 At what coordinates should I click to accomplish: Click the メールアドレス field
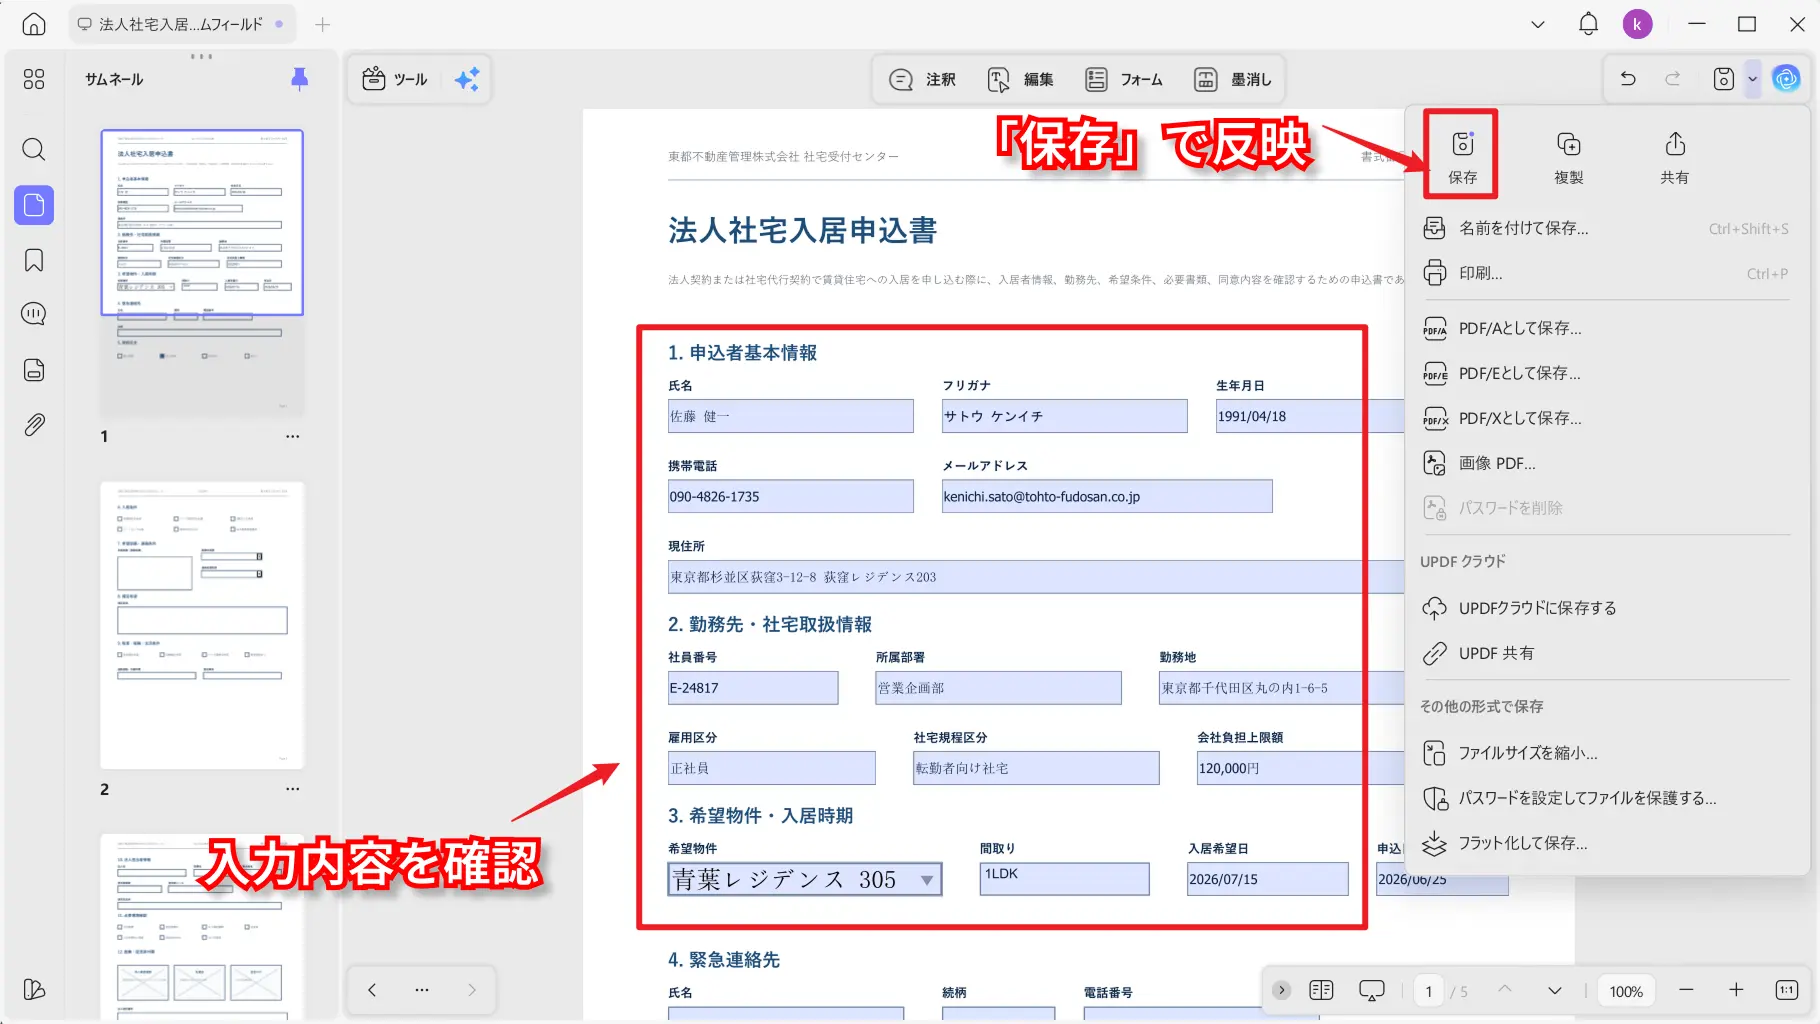pos(1107,496)
